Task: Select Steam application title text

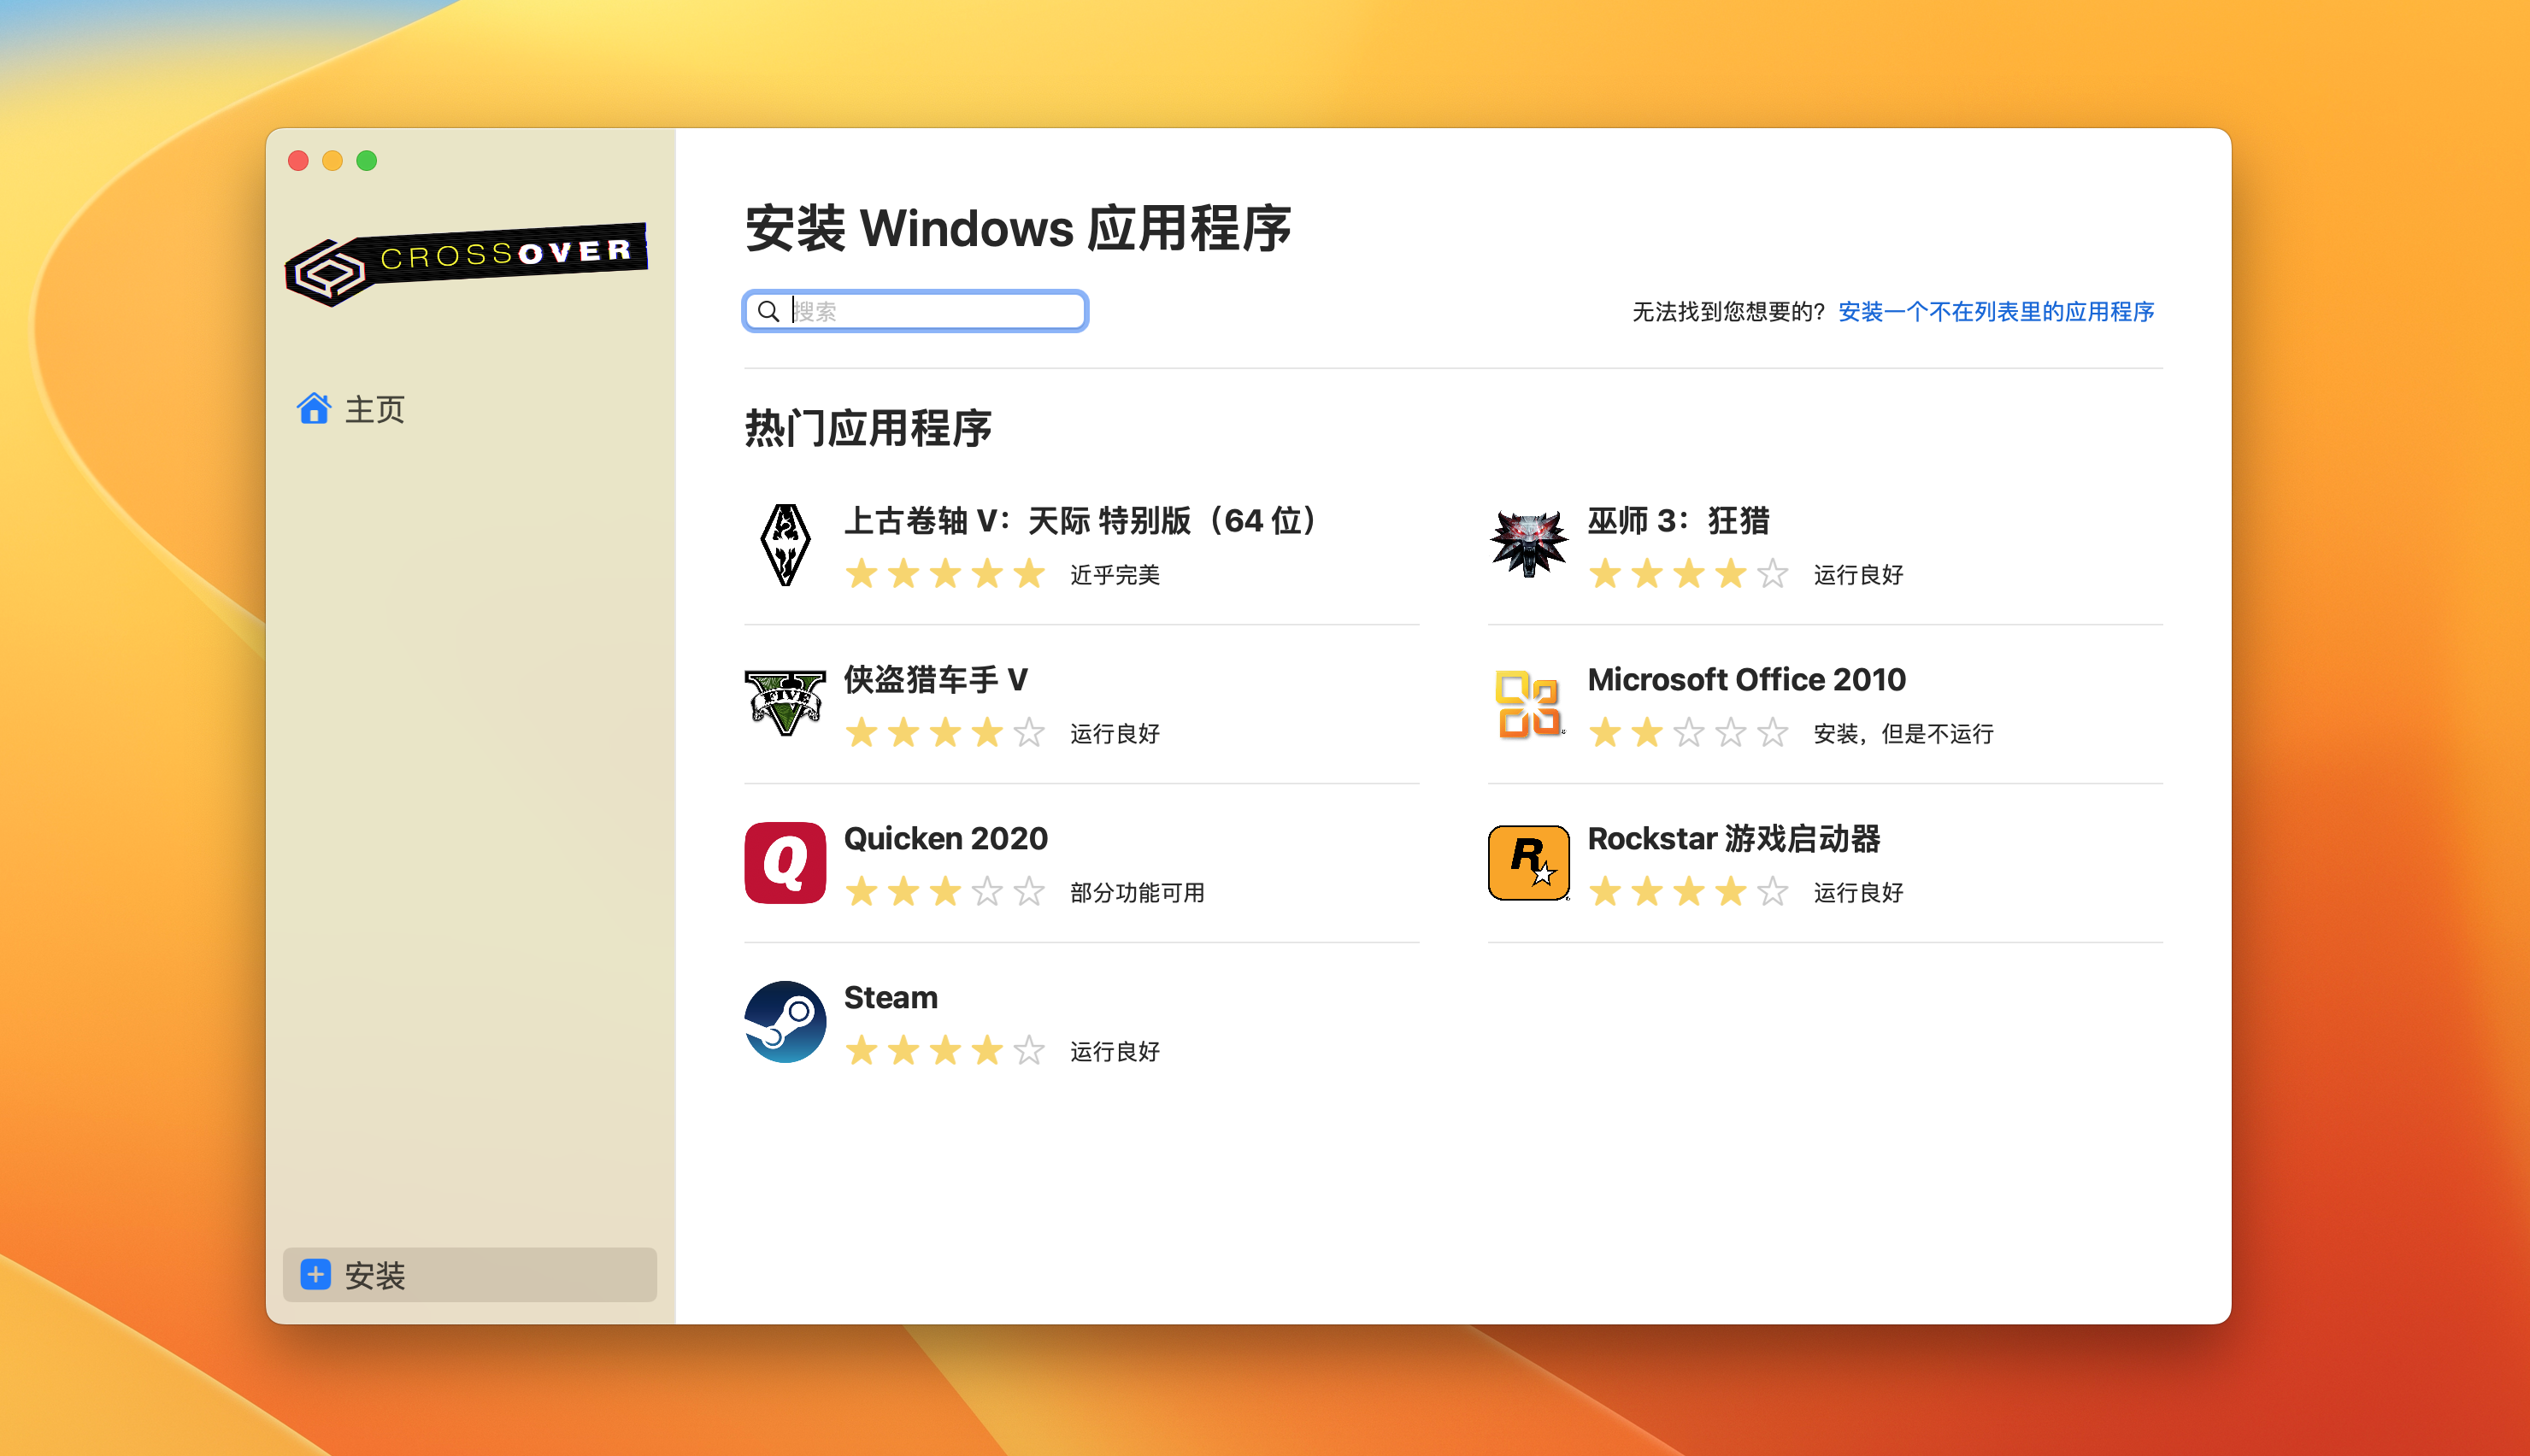Action: [x=890, y=997]
